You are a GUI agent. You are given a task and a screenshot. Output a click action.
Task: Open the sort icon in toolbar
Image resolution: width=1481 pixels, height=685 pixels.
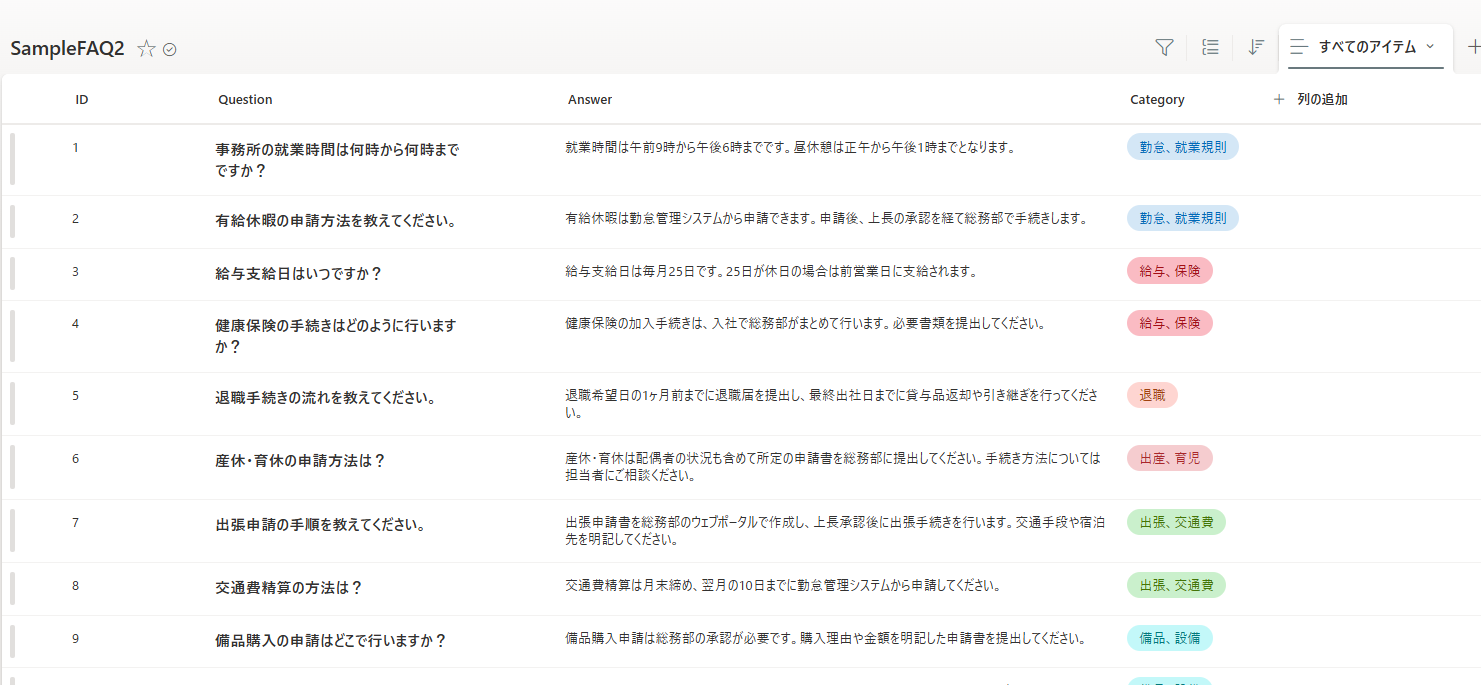1257,47
